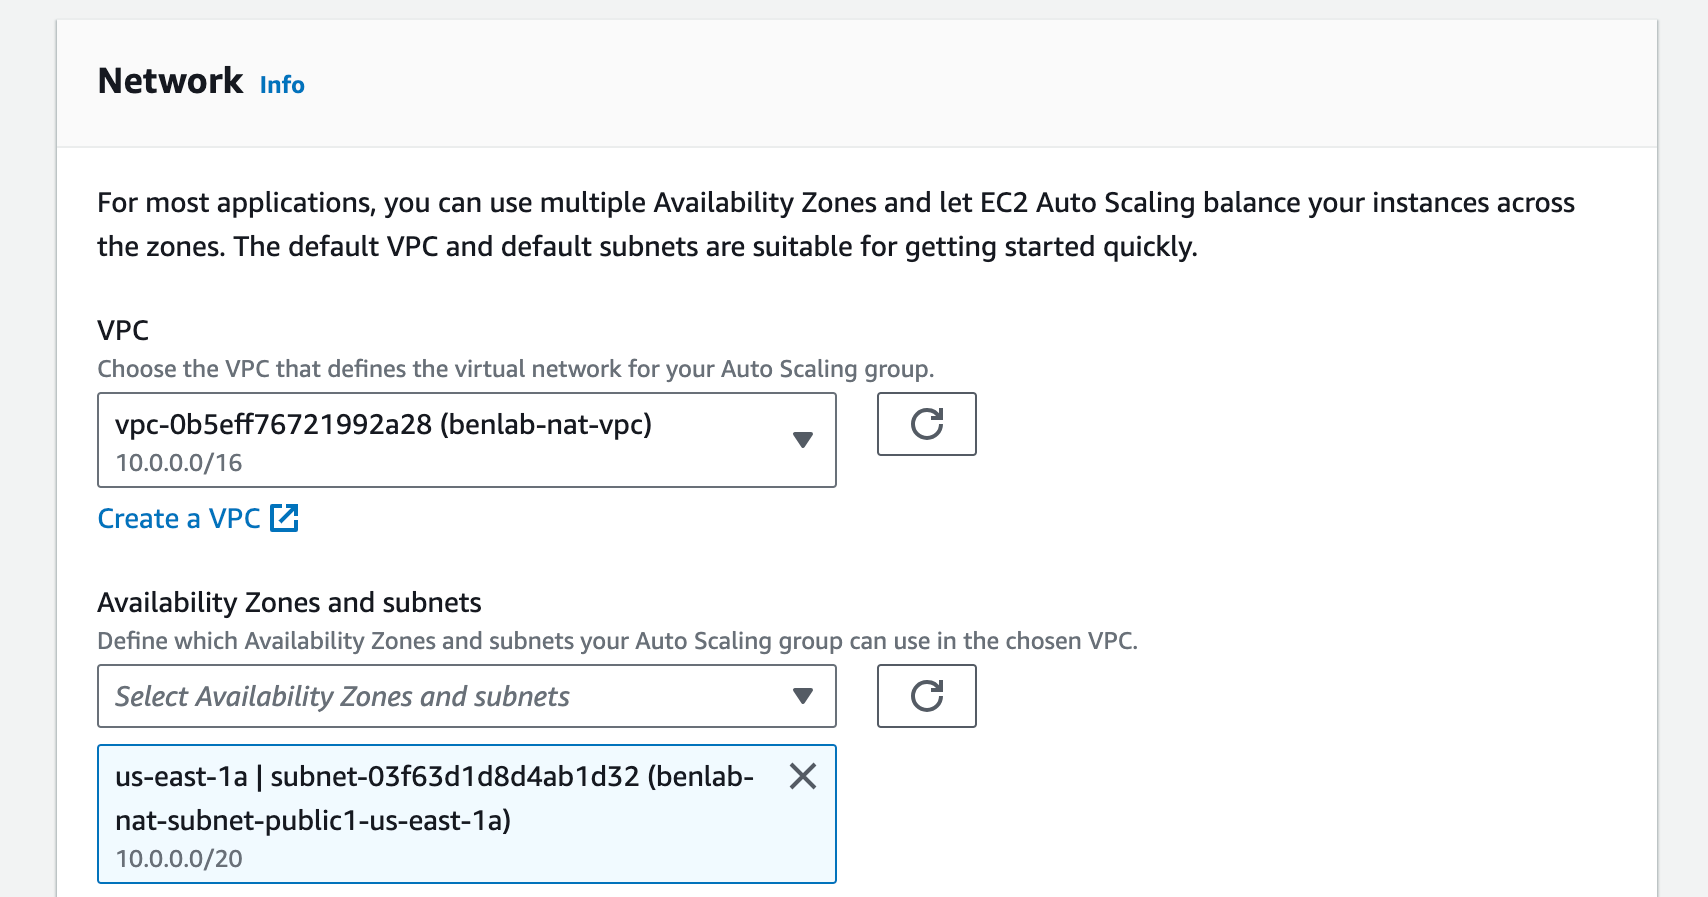Click the 10.0.0.0/16 CIDR text
Viewport: 1708px width, 897px height.
pos(179,463)
